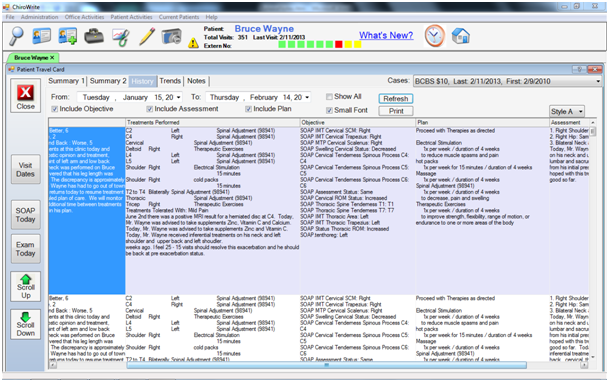Screen dimensions: 609x382
Task: Click the SOAP Today button
Action: coord(26,215)
